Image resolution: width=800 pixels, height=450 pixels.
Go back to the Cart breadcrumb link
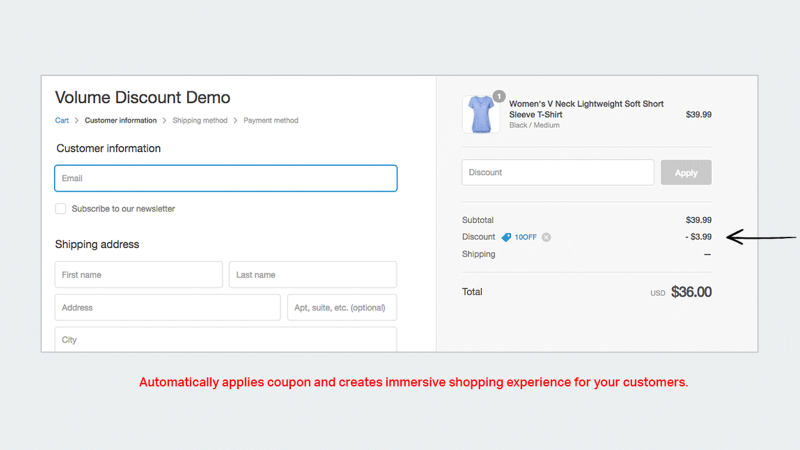[x=62, y=120]
